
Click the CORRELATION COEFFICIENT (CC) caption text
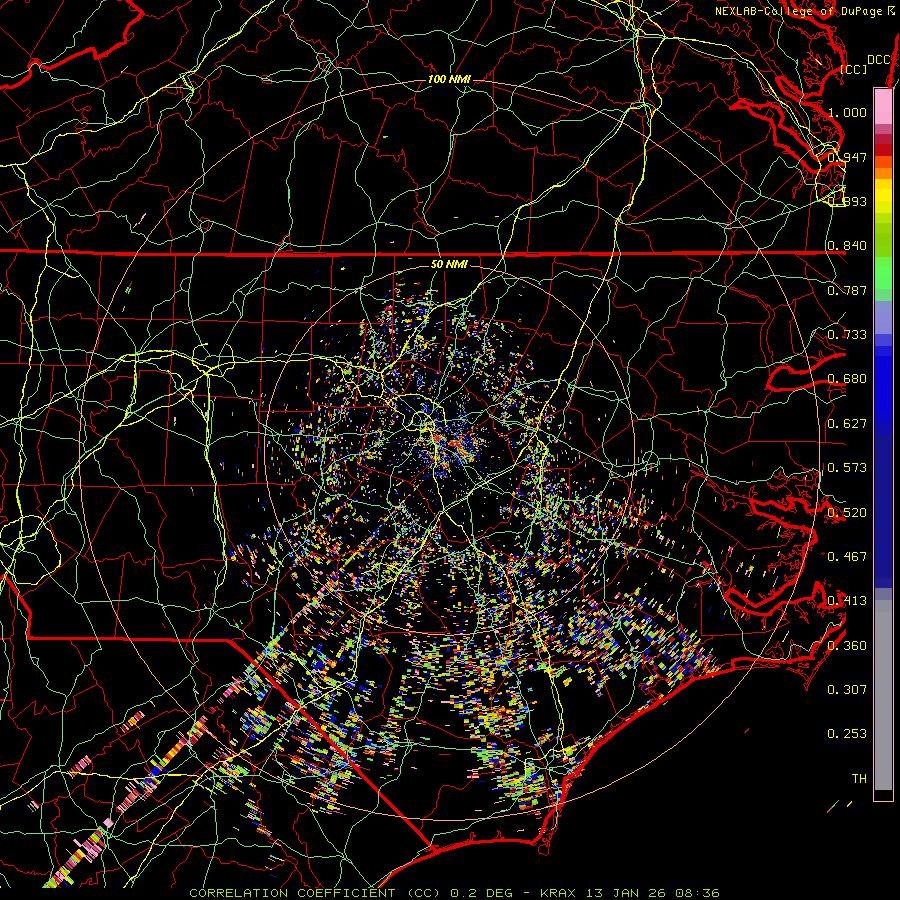point(315,893)
